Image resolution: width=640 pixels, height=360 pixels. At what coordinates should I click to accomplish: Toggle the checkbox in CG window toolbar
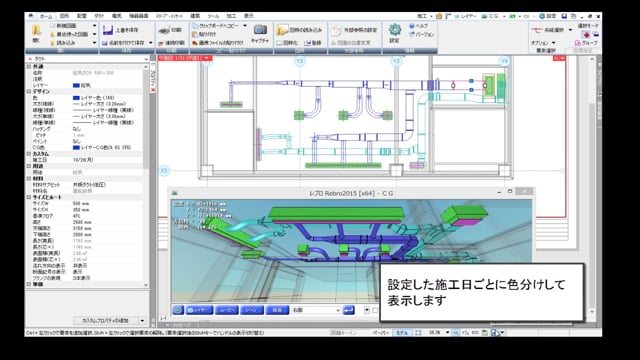(x=375, y=310)
